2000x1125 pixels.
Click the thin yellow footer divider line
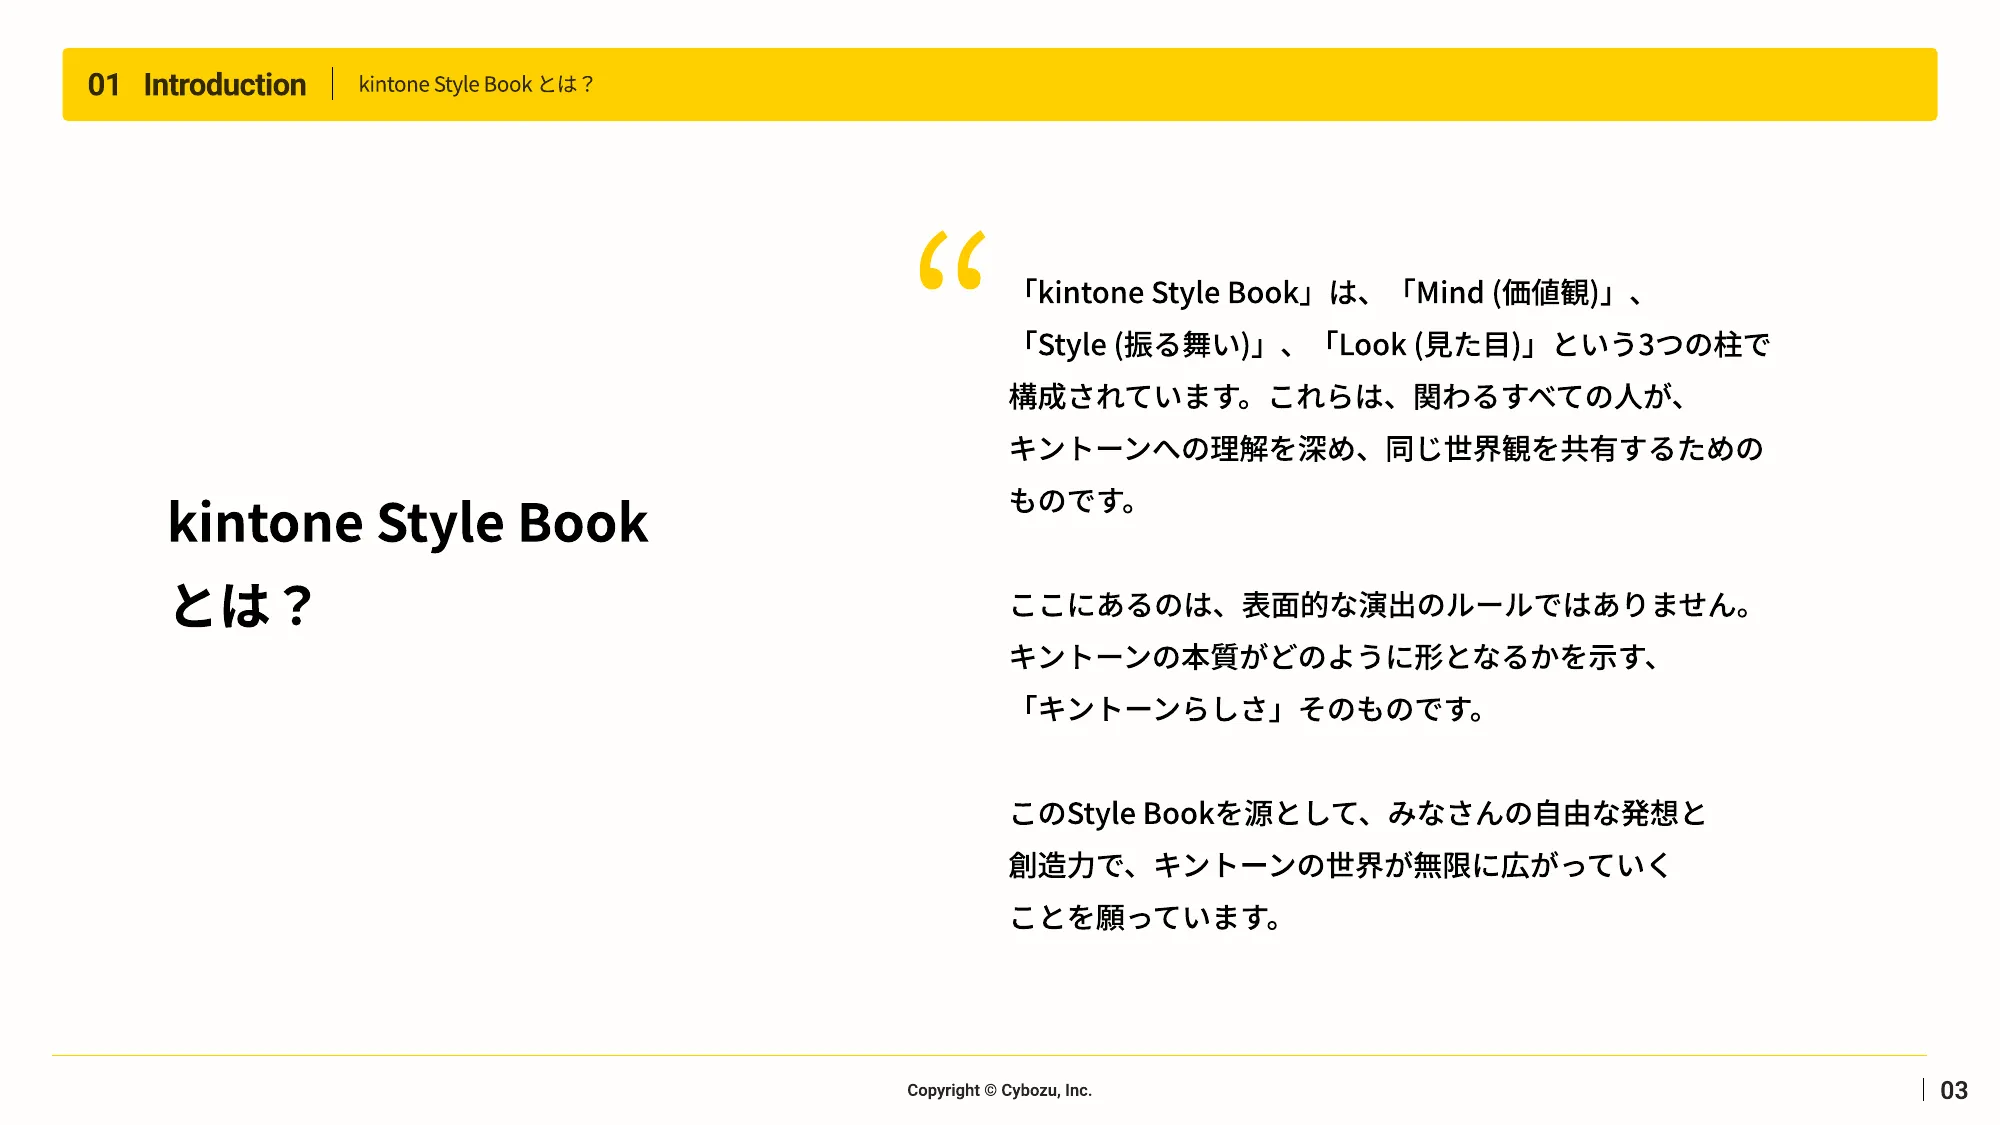point(1000,1046)
